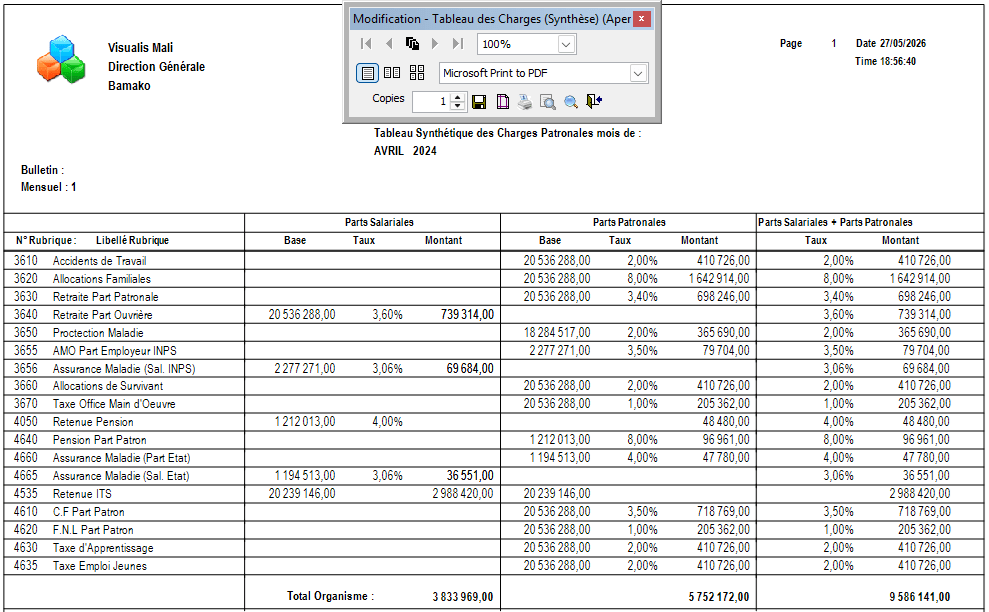This screenshot has width=989, height=612.
Task: Switch to four-page view layout
Action: (x=417, y=73)
